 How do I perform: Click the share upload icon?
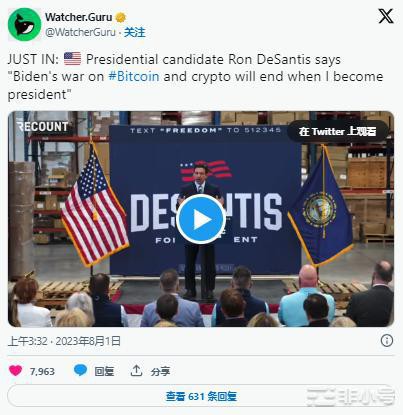[x=136, y=370]
